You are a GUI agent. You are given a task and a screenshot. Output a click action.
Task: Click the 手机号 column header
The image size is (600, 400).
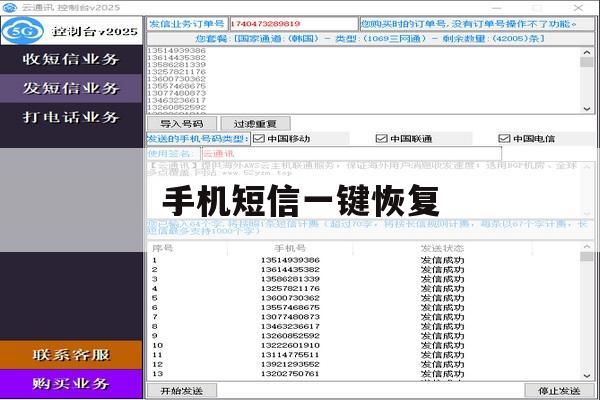[290, 248]
